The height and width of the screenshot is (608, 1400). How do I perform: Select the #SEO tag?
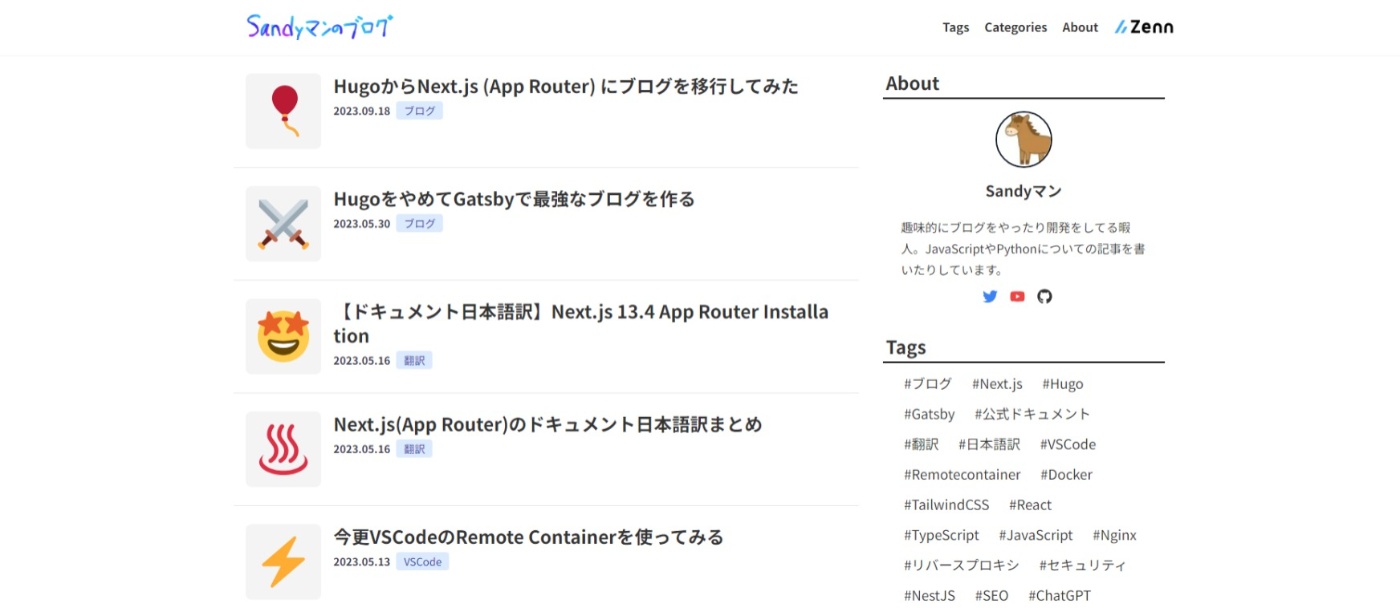click(x=991, y=596)
